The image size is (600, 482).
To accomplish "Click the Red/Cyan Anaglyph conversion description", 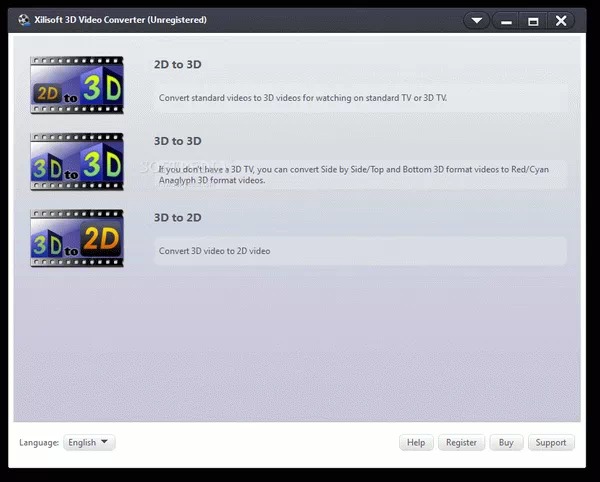I will point(354,174).
